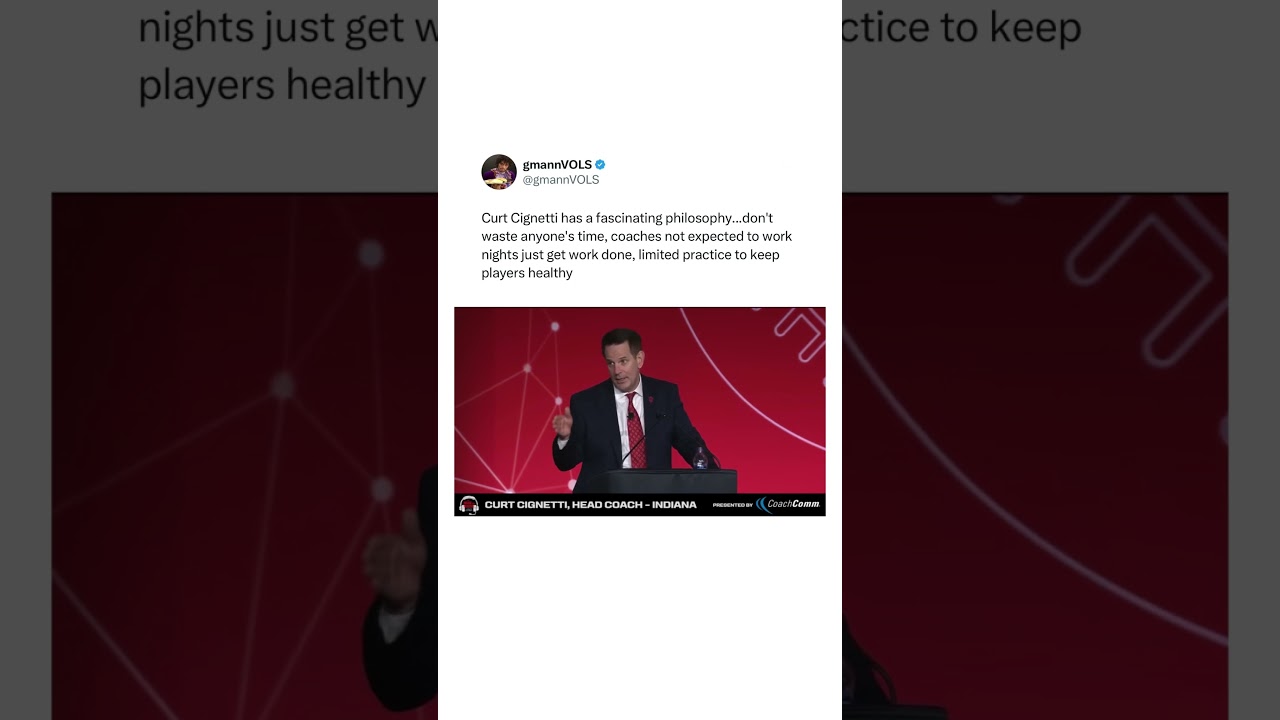Open the gmannVOLS profile avatar
This screenshot has width=1280, height=720.
pyautogui.click(x=499, y=172)
